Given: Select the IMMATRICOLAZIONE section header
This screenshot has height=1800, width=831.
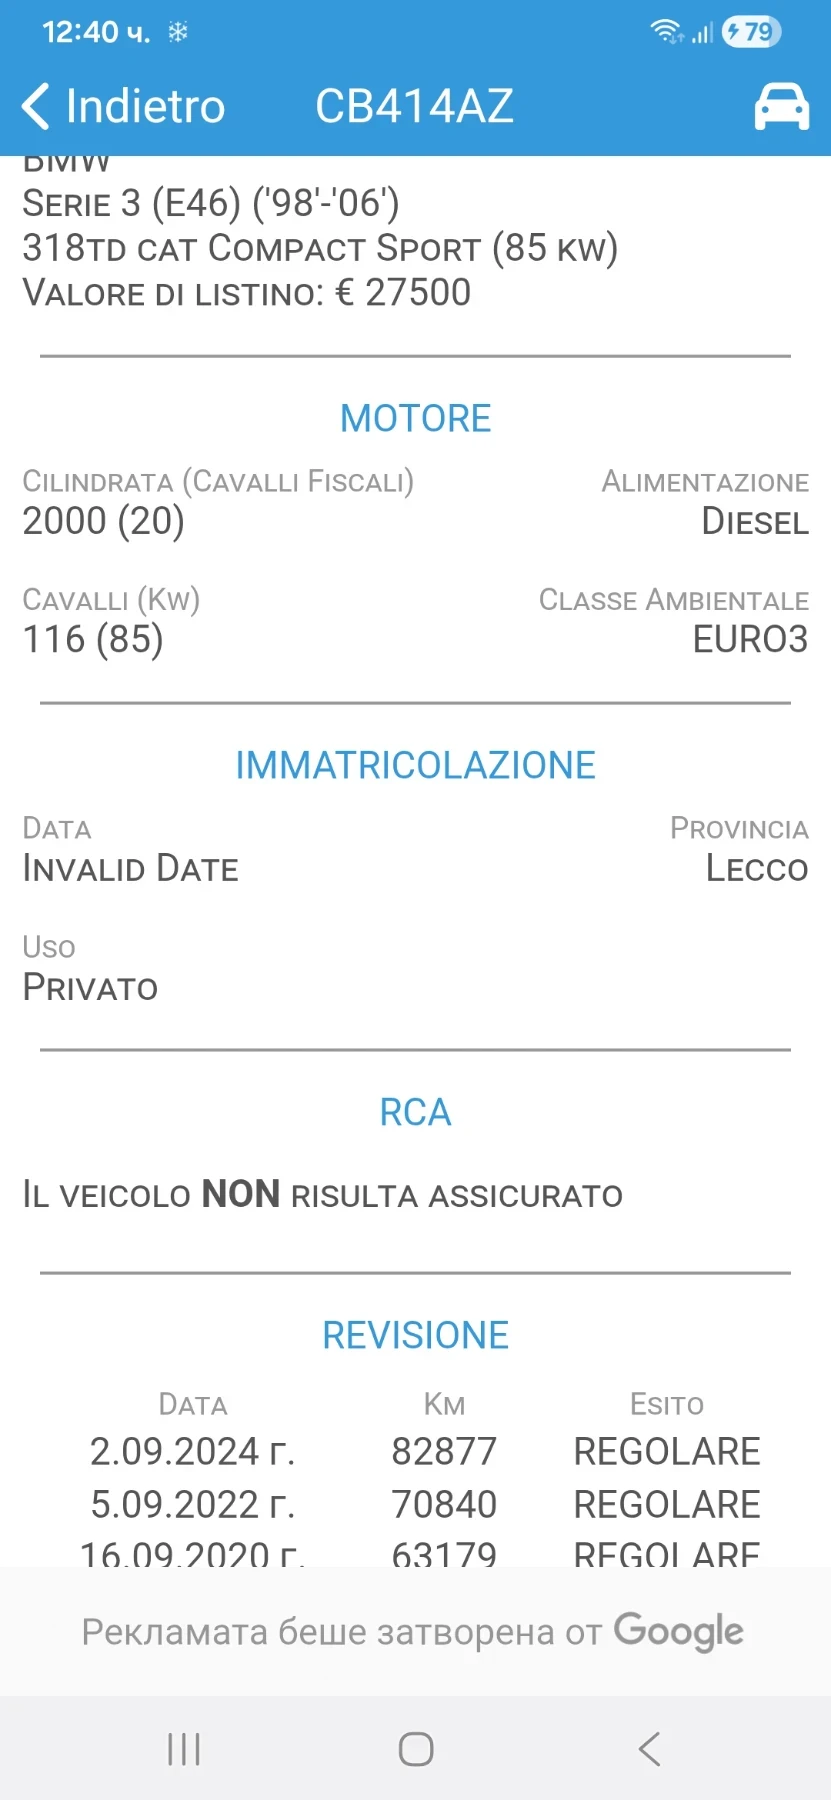Looking at the screenshot, I should [415, 765].
